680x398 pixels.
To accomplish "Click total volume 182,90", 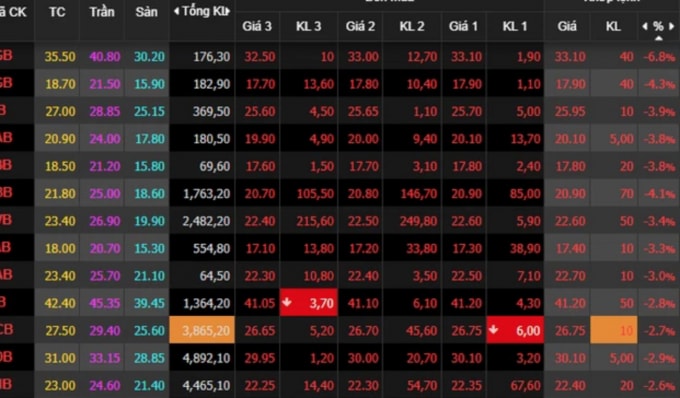I will click(x=212, y=84).
